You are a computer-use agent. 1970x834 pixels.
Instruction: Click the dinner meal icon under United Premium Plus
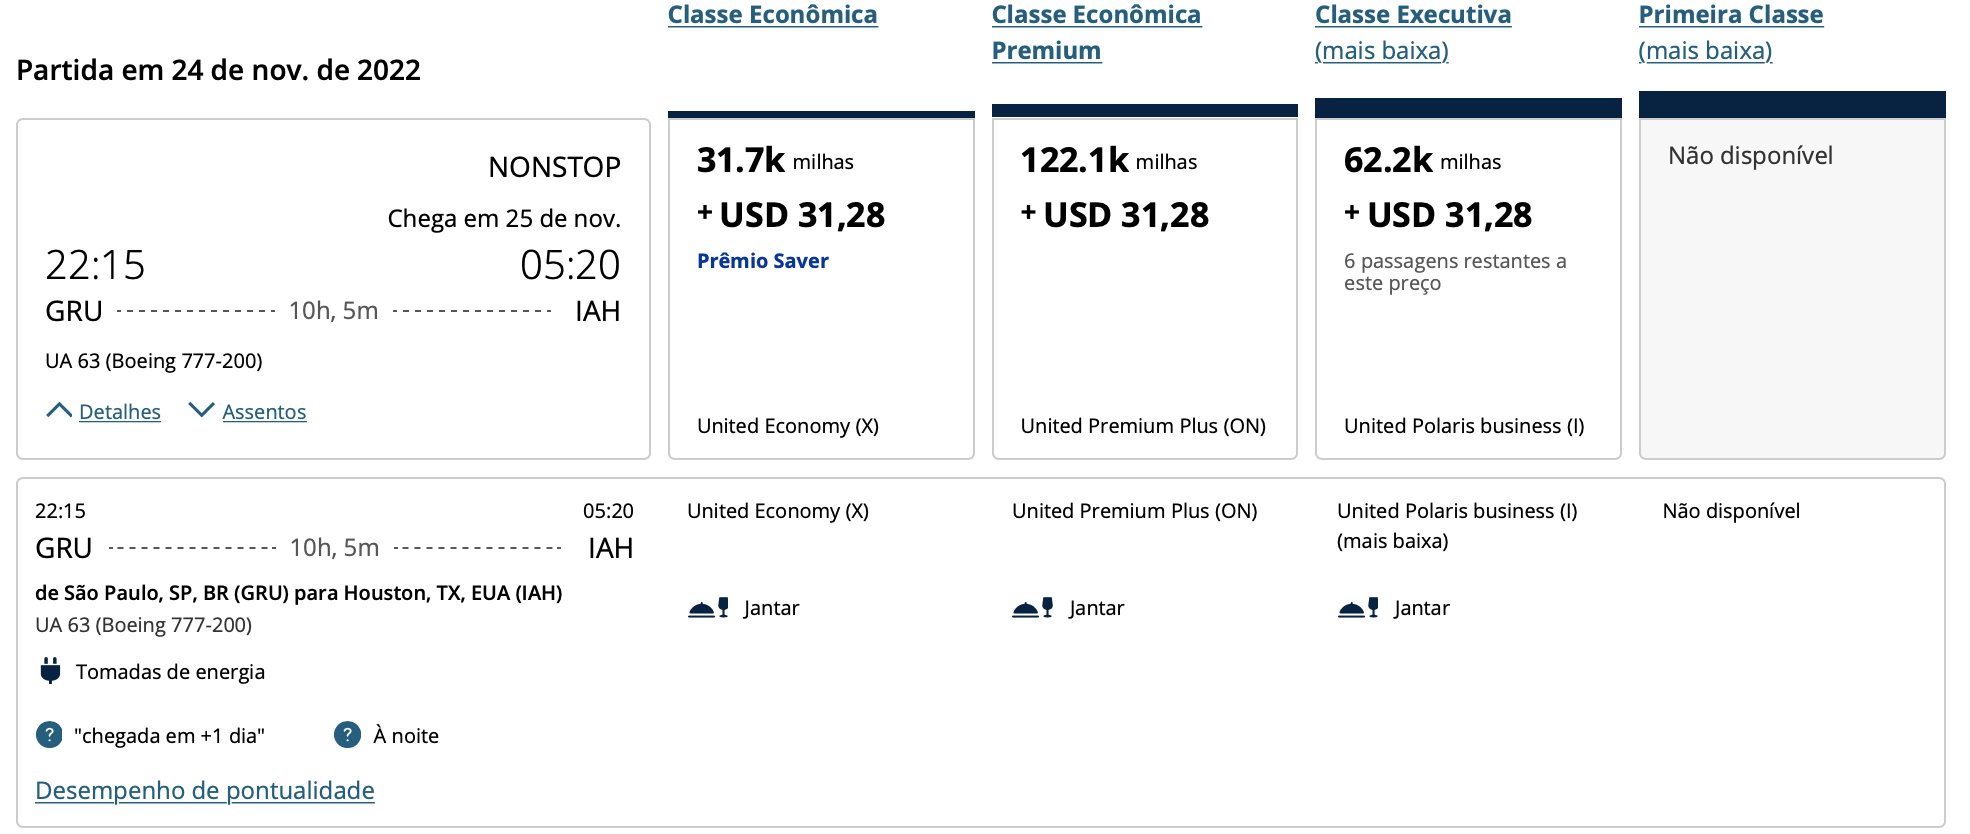[1033, 608]
